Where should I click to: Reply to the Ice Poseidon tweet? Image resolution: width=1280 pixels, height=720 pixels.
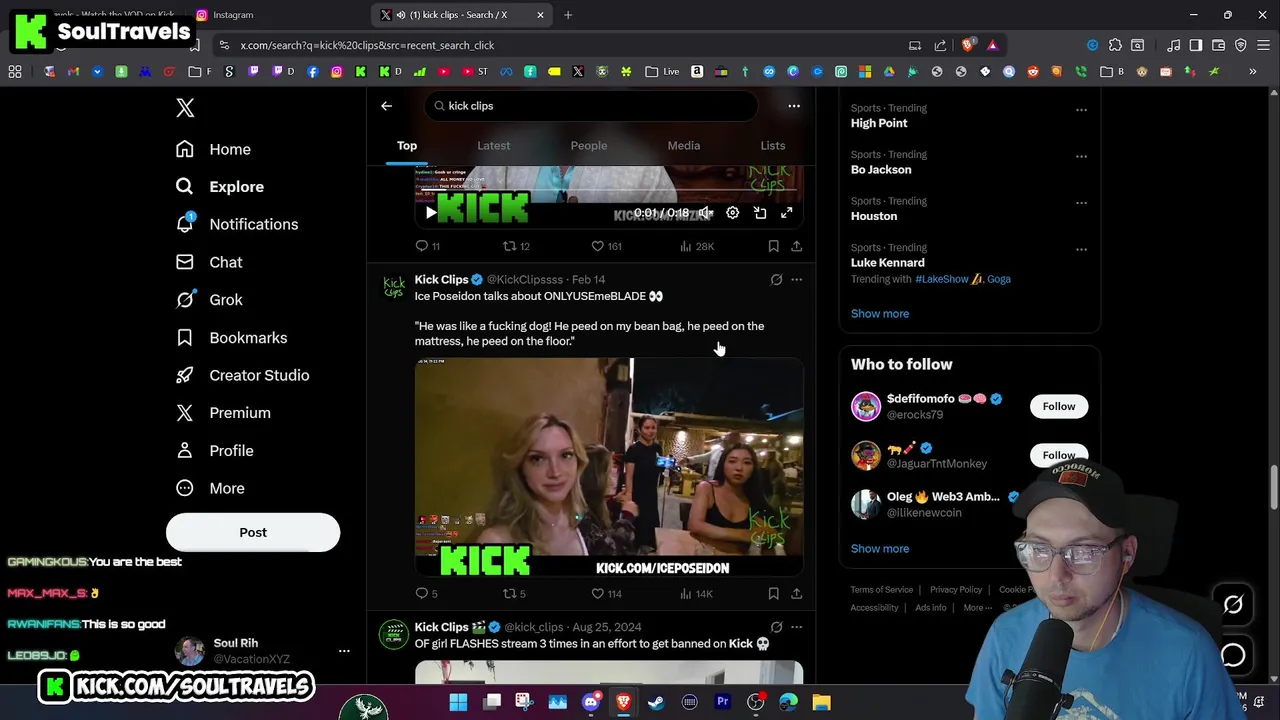(x=427, y=594)
